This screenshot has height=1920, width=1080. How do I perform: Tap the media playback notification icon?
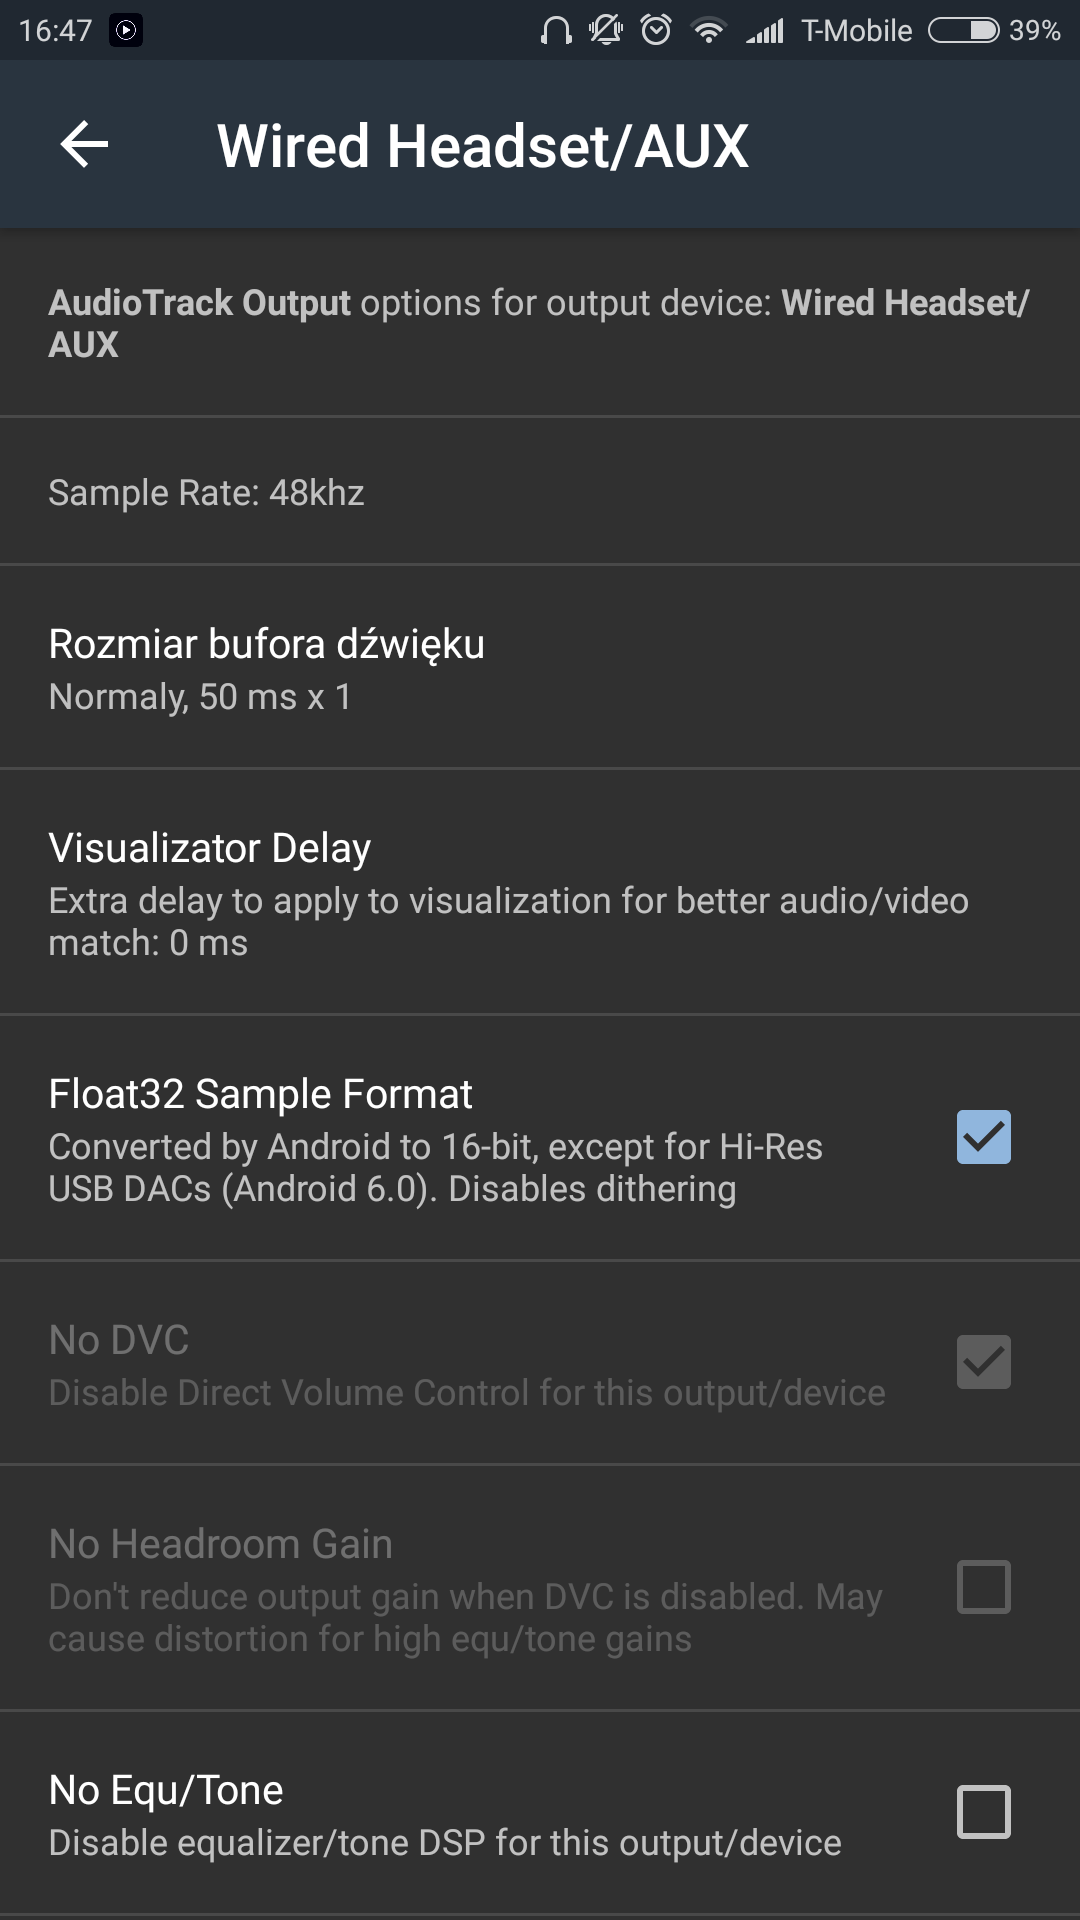pyautogui.click(x=126, y=31)
